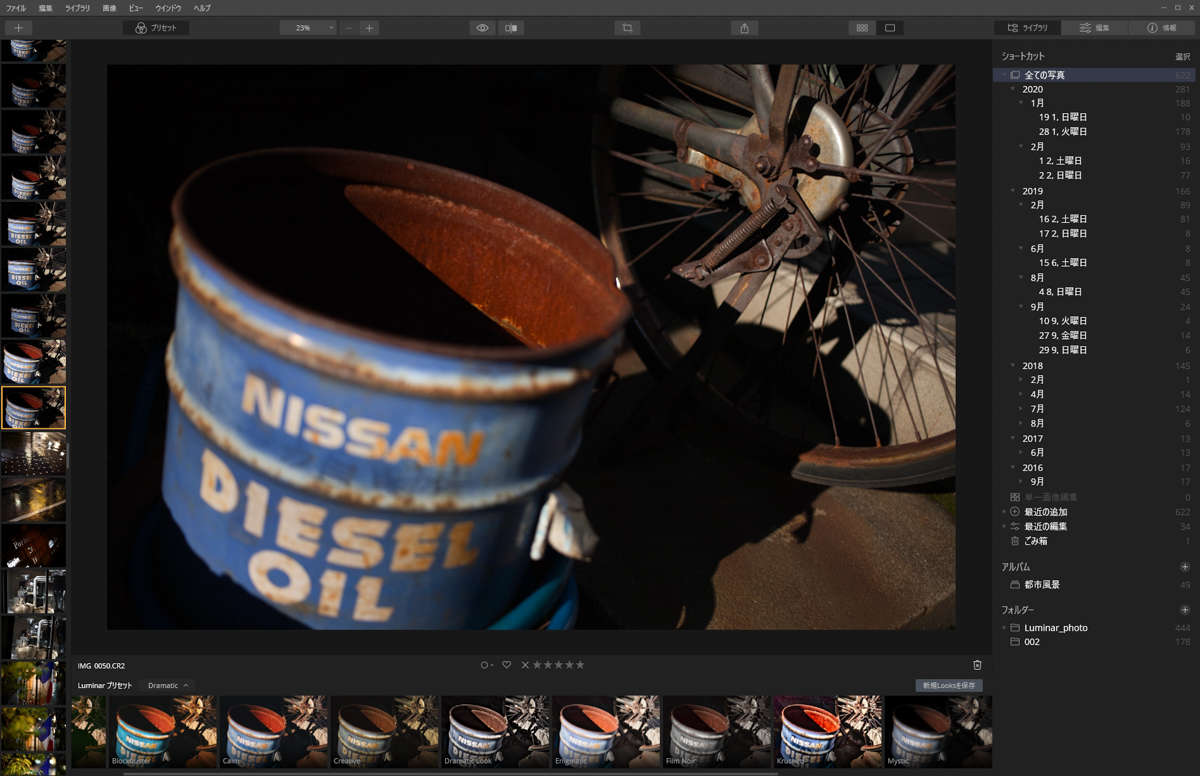
Task: Switch to the 情報 info tab
Action: (1162, 28)
